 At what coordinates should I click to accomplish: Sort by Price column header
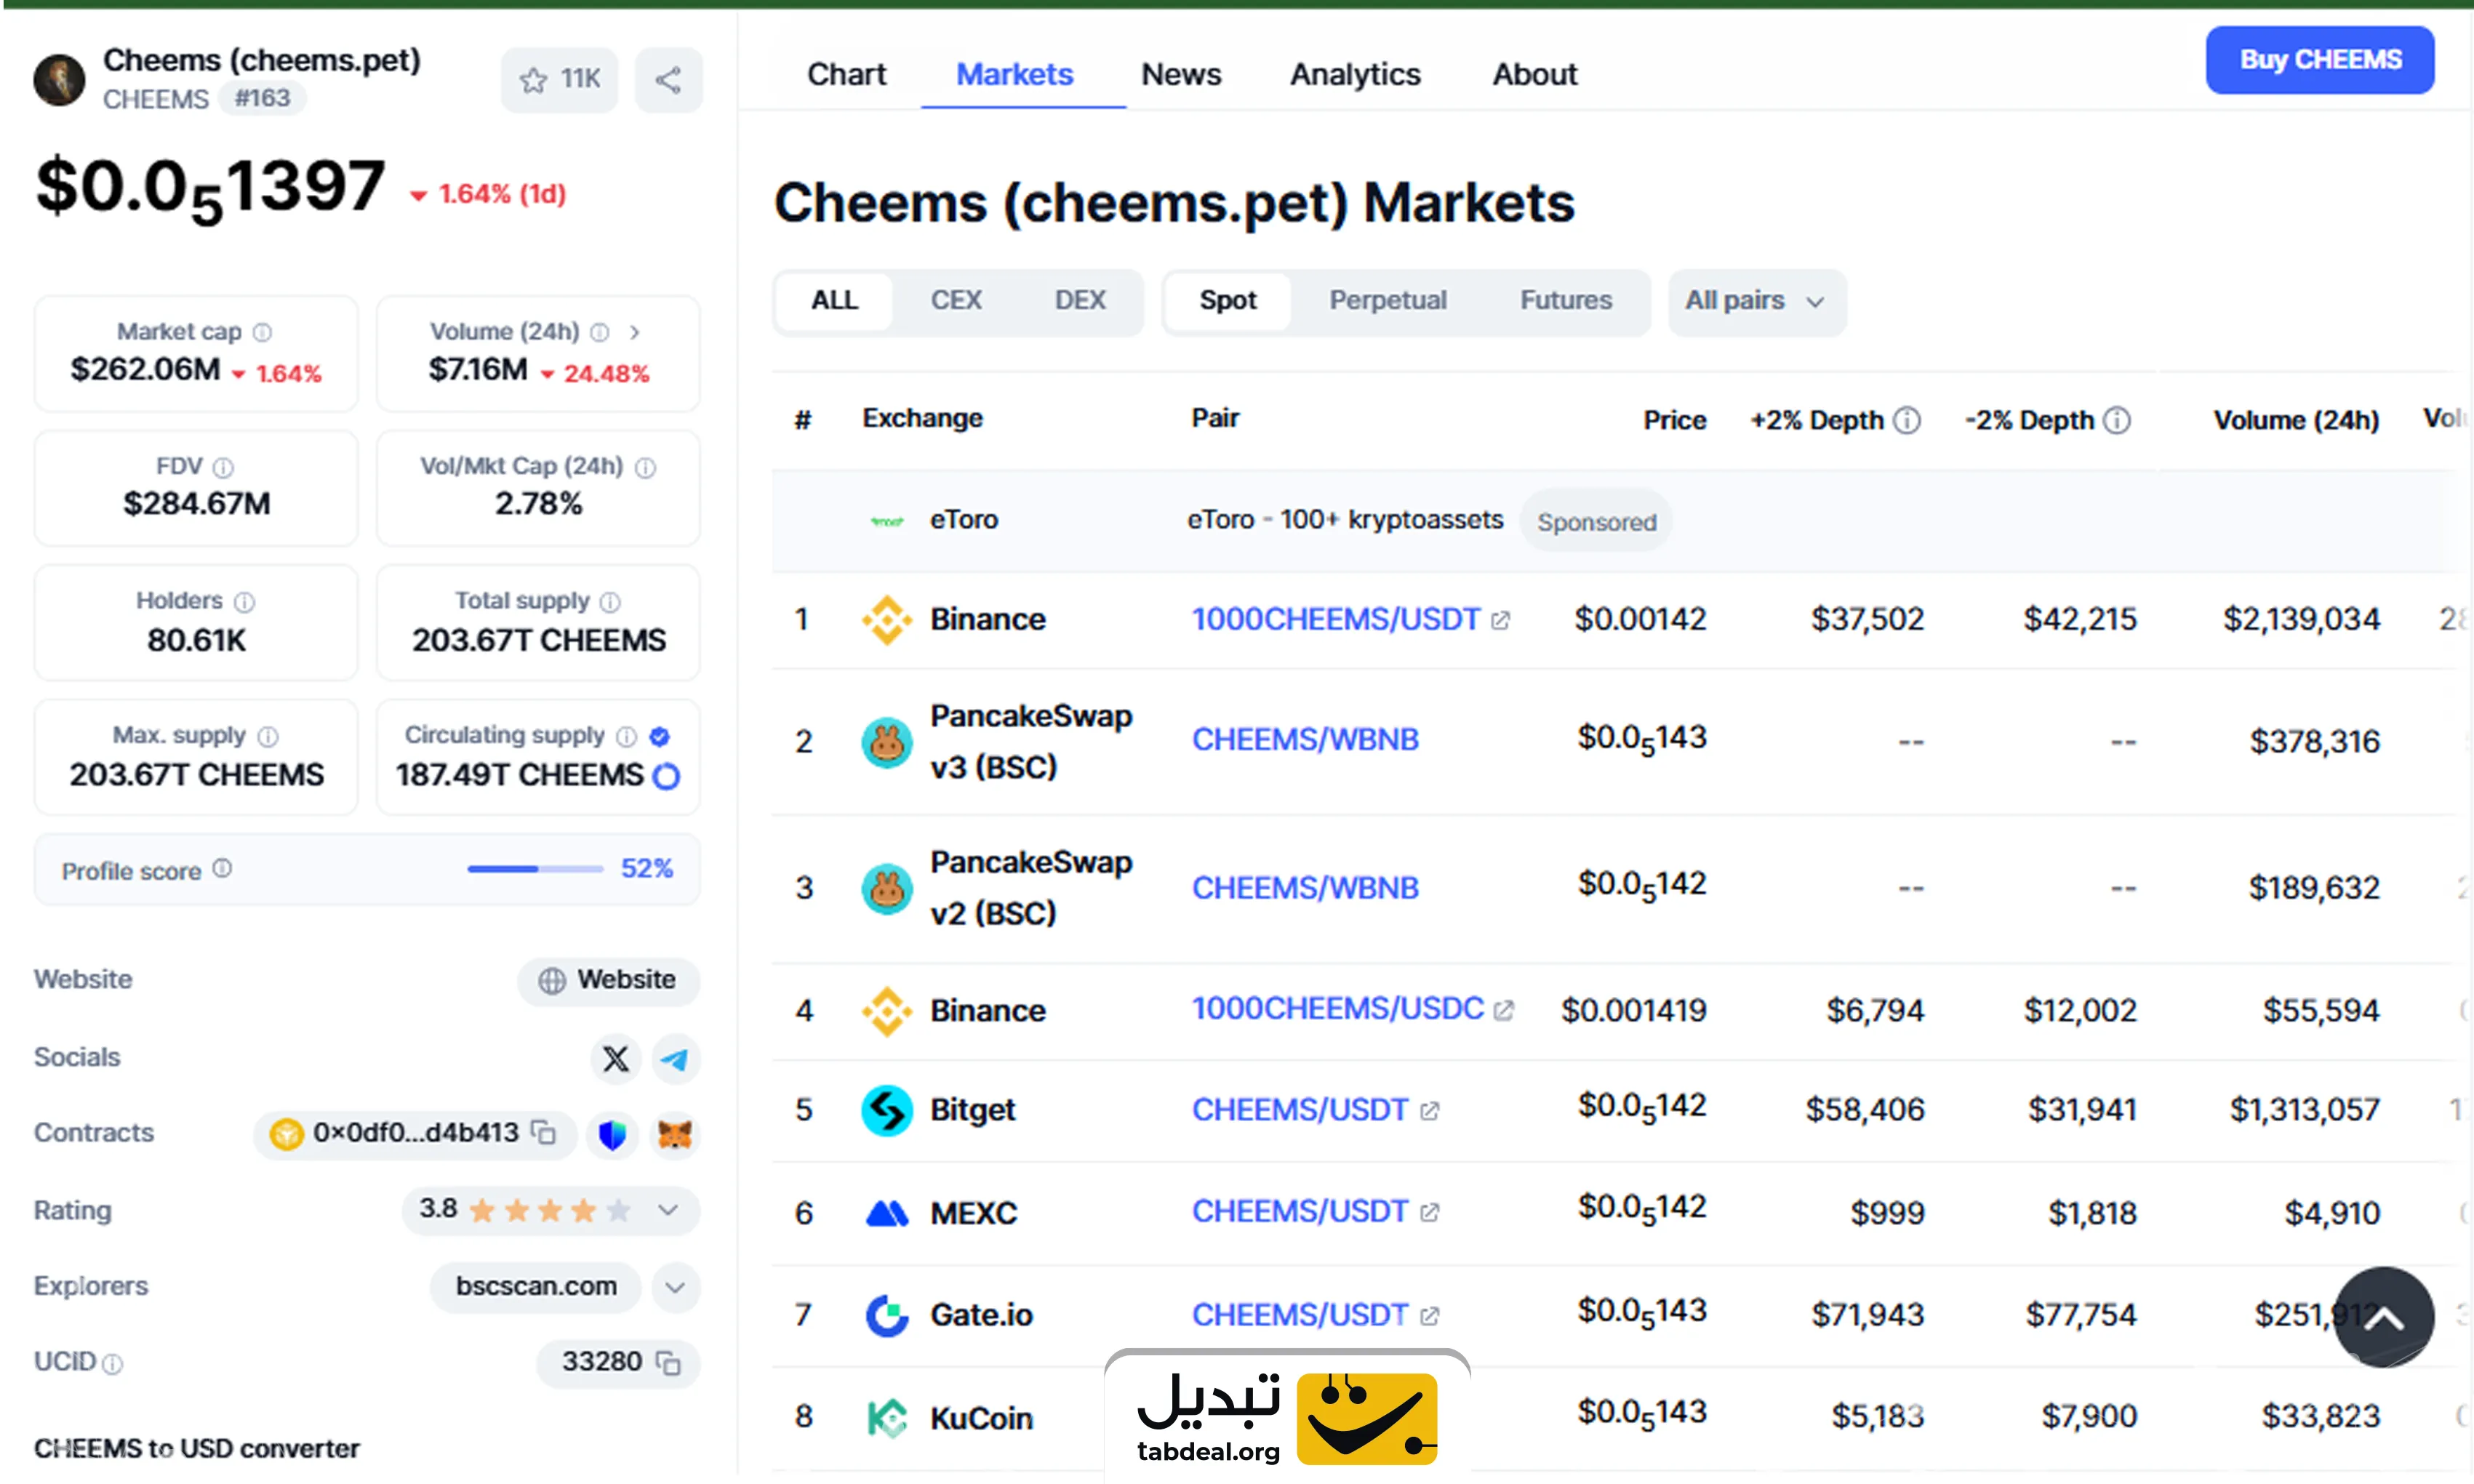point(1675,420)
